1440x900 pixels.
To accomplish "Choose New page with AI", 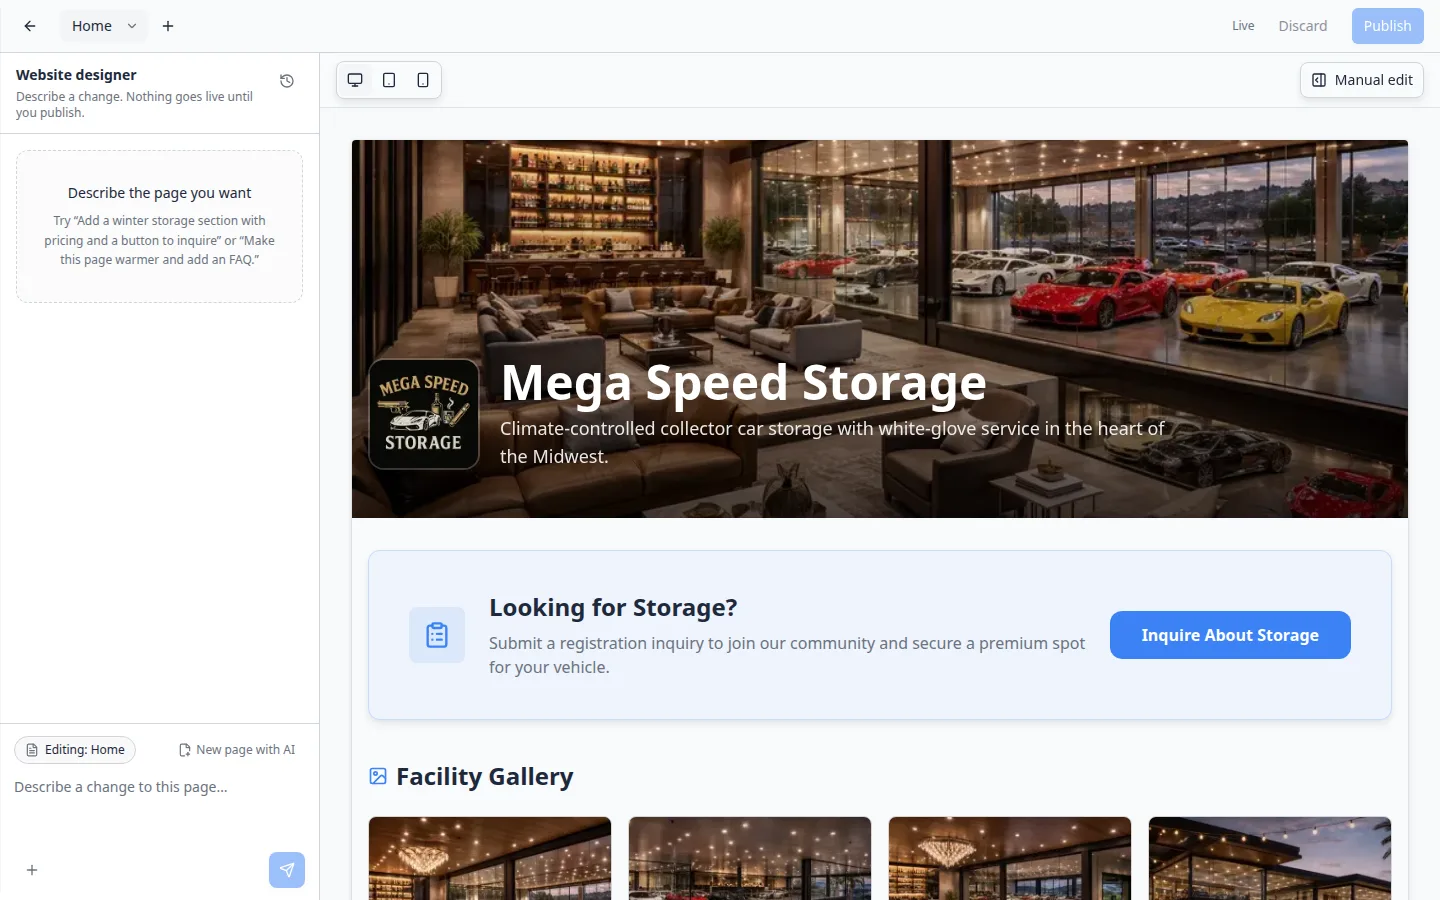I will point(237,750).
